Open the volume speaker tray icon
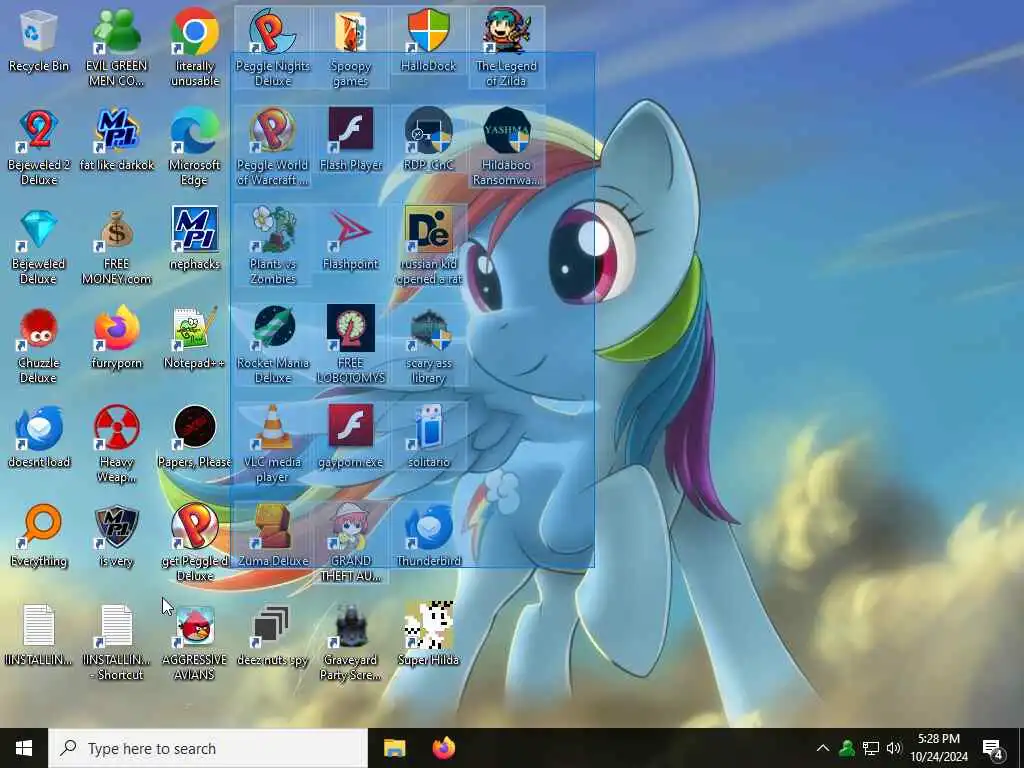 click(894, 748)
